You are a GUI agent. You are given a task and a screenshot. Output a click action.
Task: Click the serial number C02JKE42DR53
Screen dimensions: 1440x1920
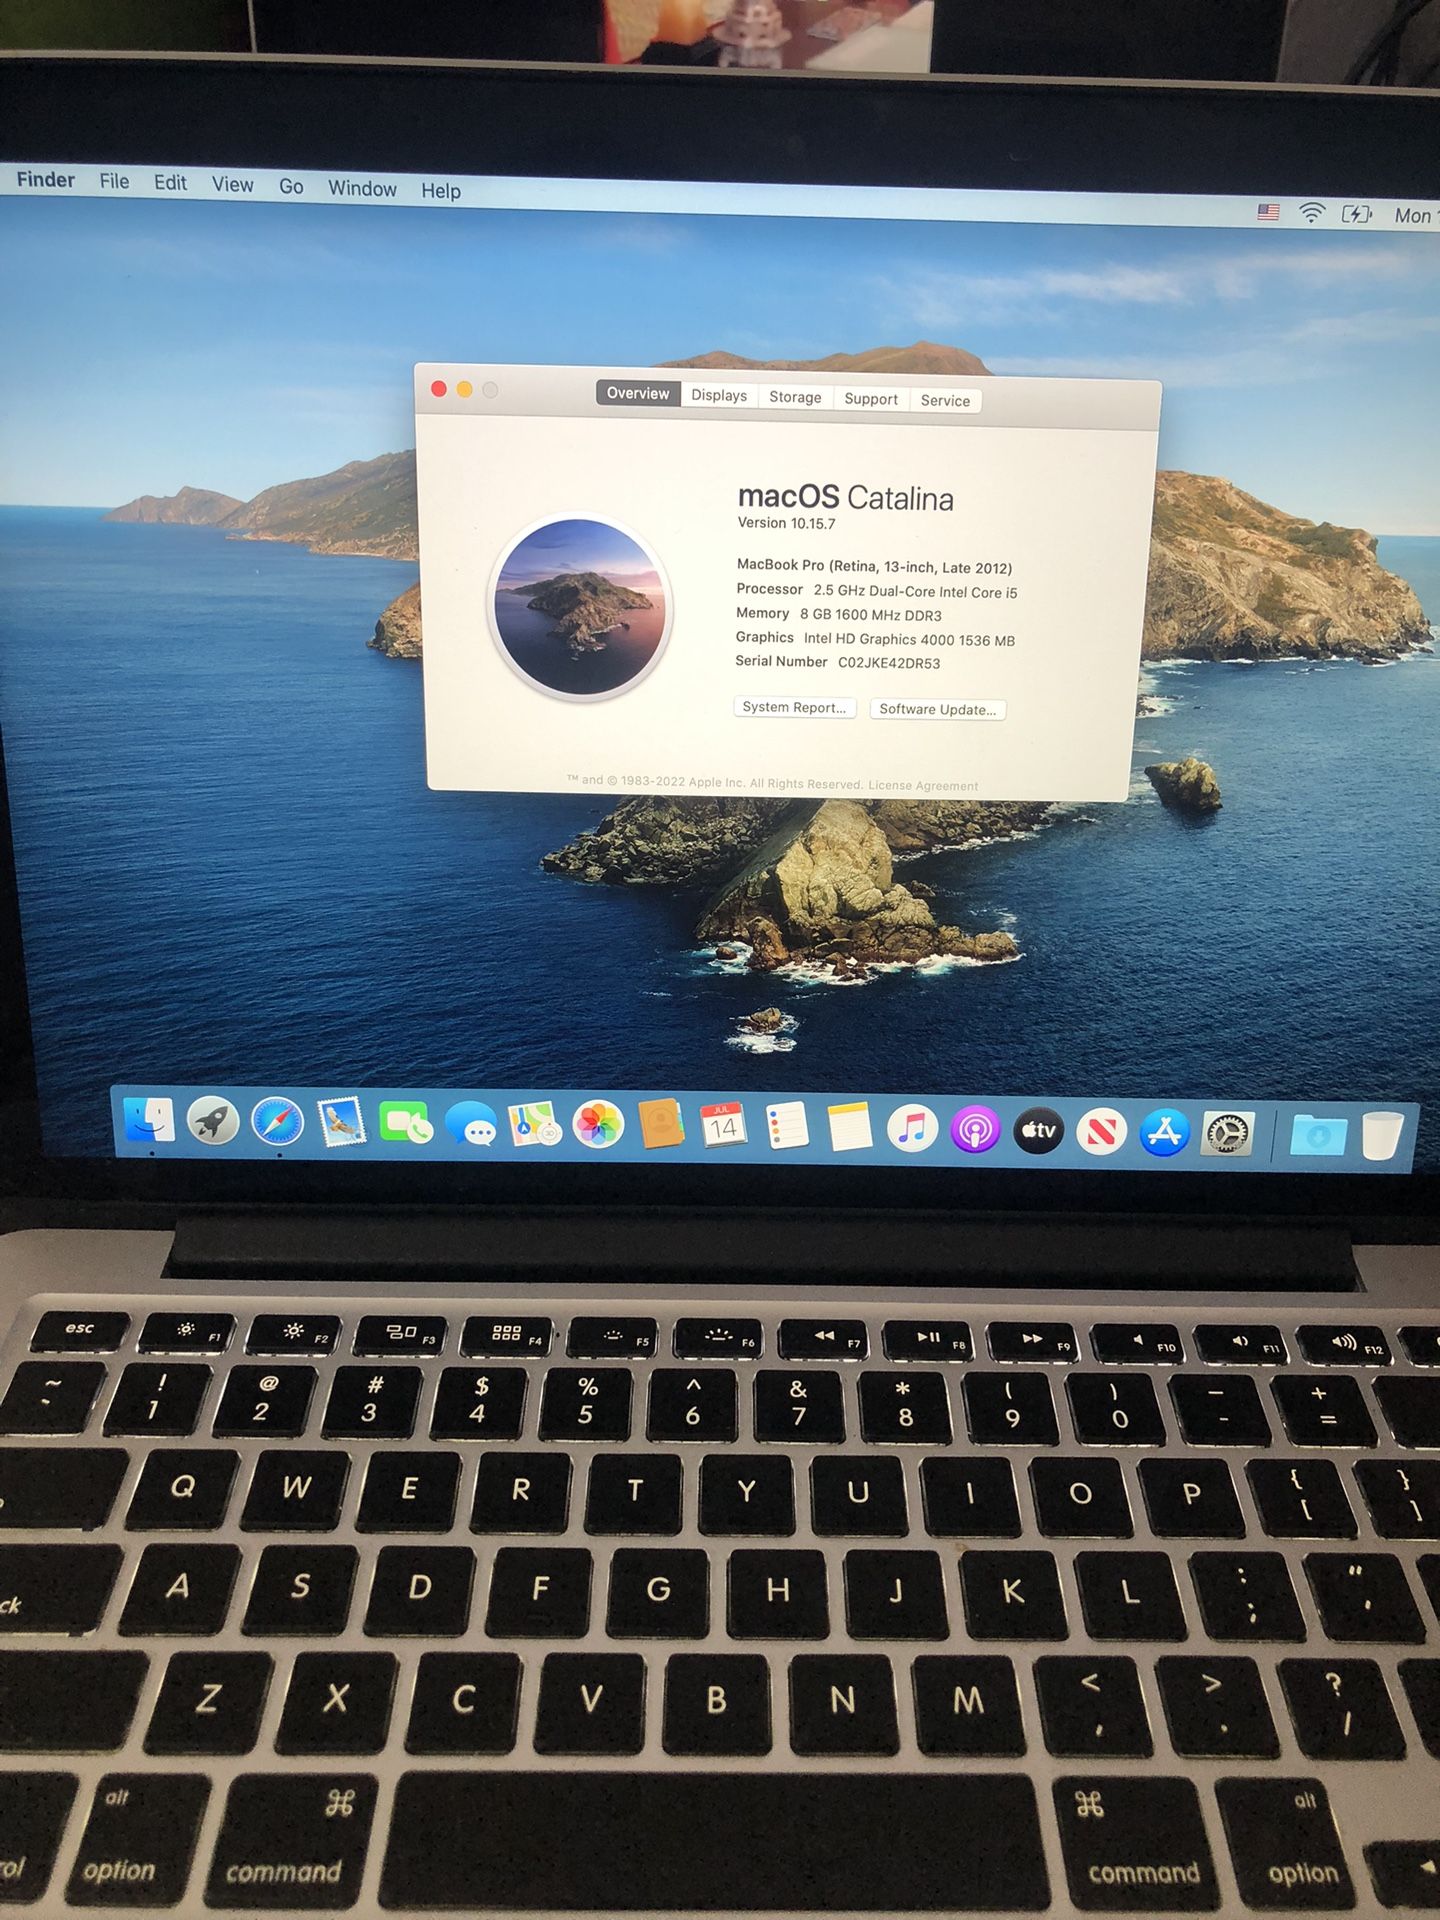click(x=889, y=663)
